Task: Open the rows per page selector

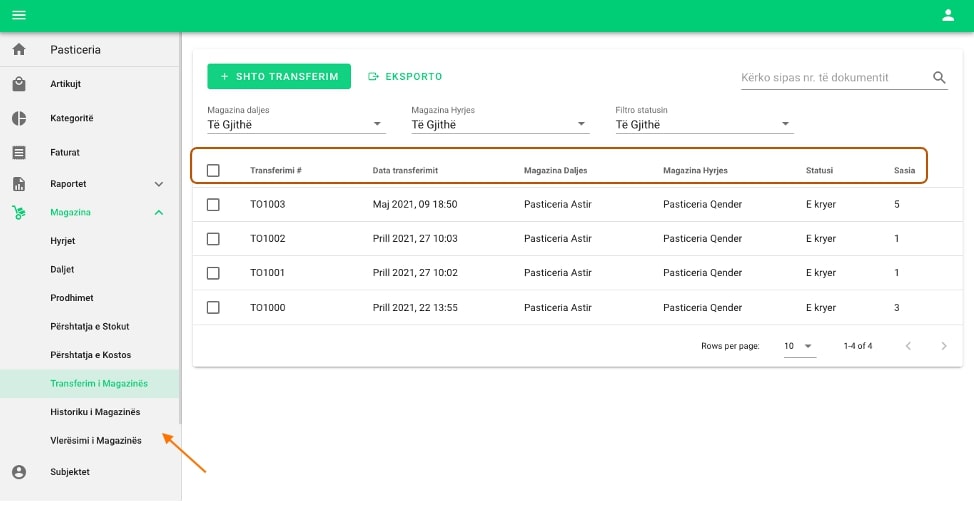Action: pyautogui.click(x=799, y=346)
